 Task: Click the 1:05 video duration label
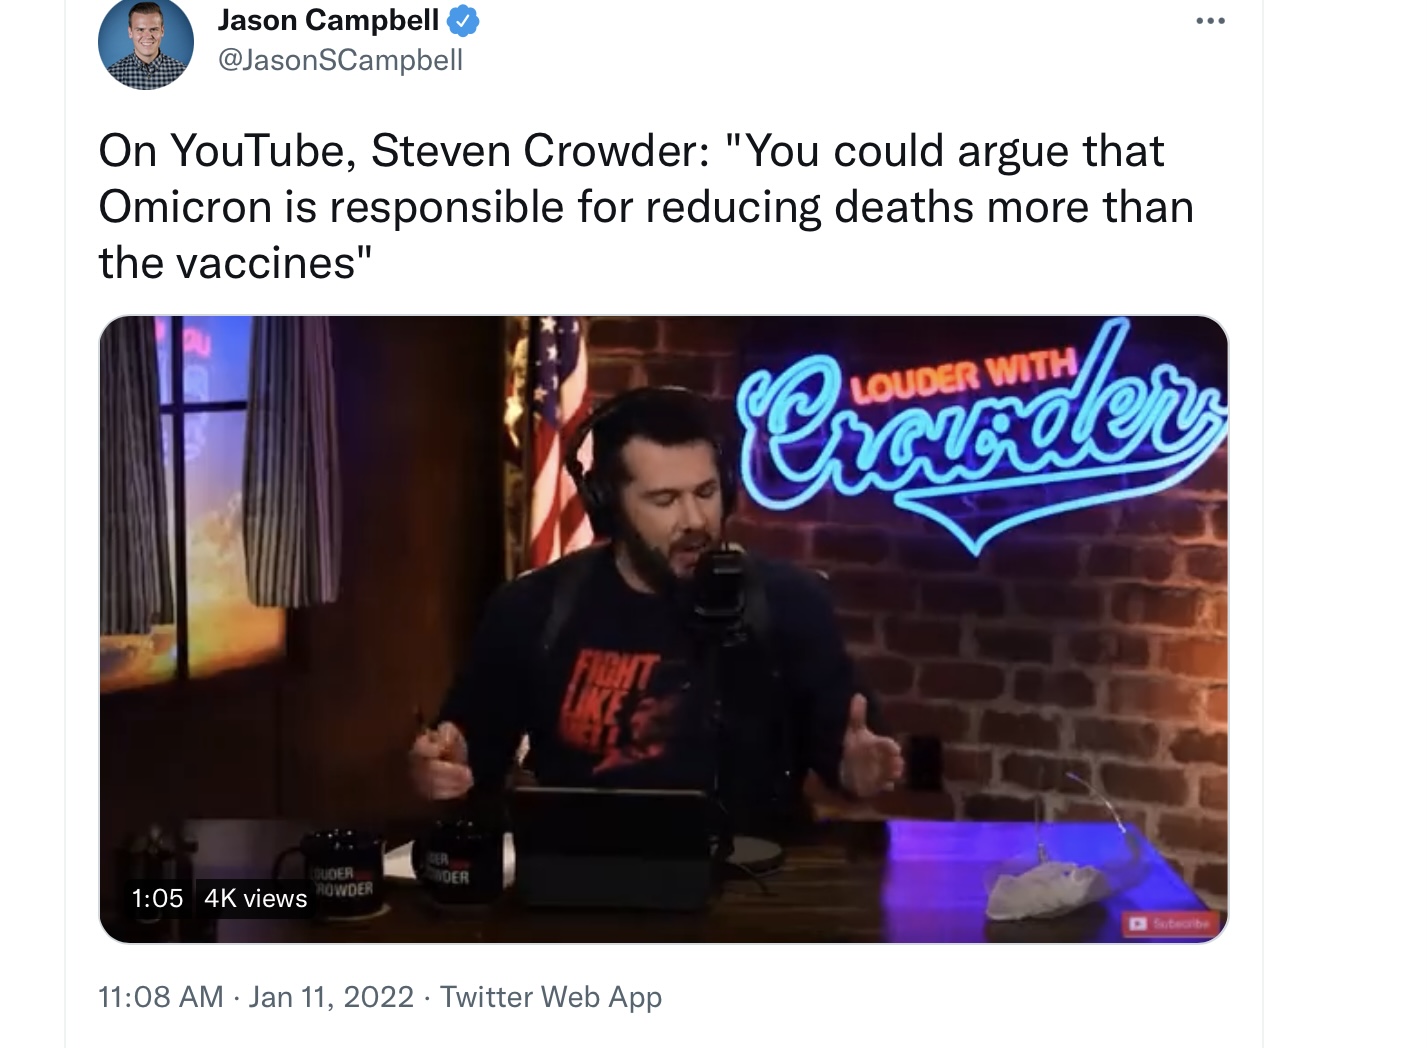point(157,898)
